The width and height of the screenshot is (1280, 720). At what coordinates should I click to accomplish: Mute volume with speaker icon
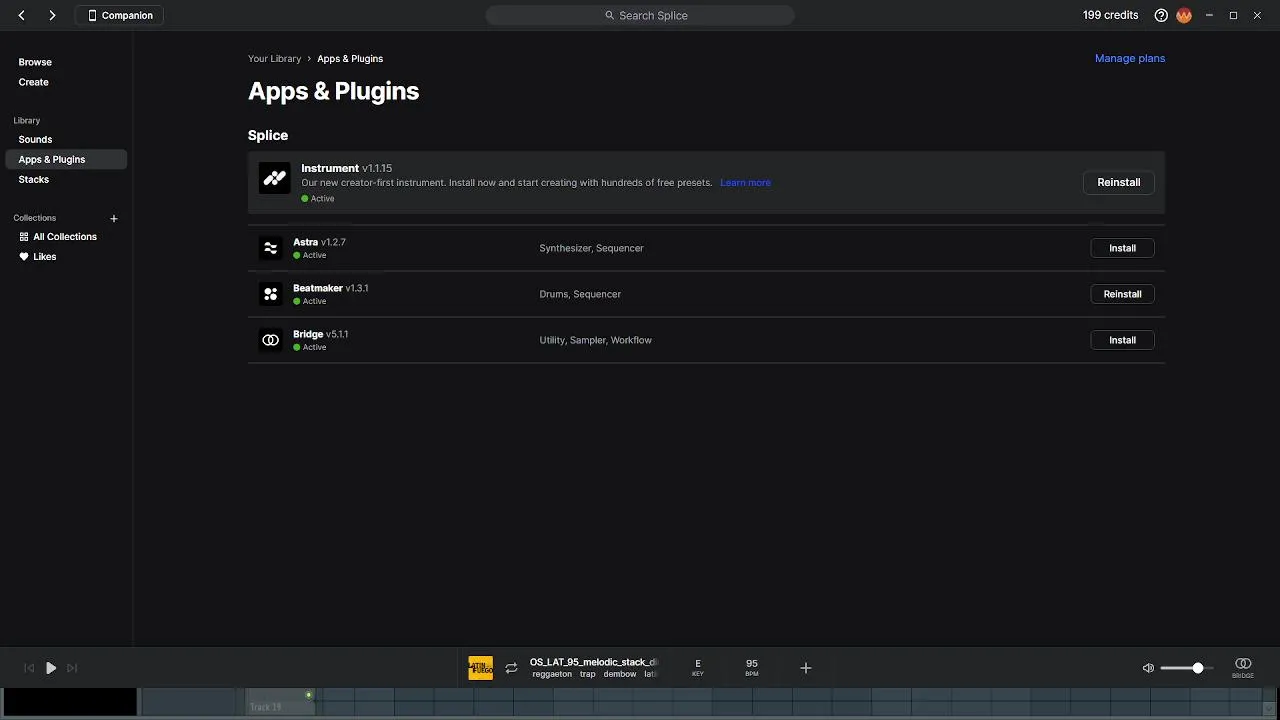[x=1148, y=668]
